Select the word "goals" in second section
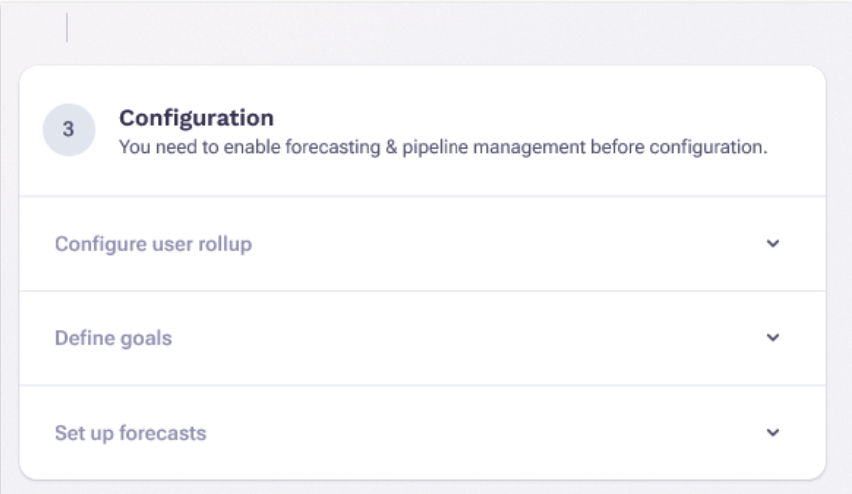This screenshot has width=852, height=494. (x=146, y=338)
